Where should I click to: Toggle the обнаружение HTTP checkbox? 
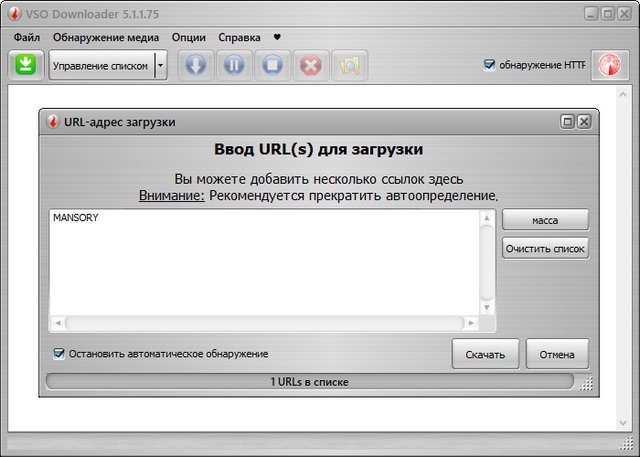click(x=489, y=64)
